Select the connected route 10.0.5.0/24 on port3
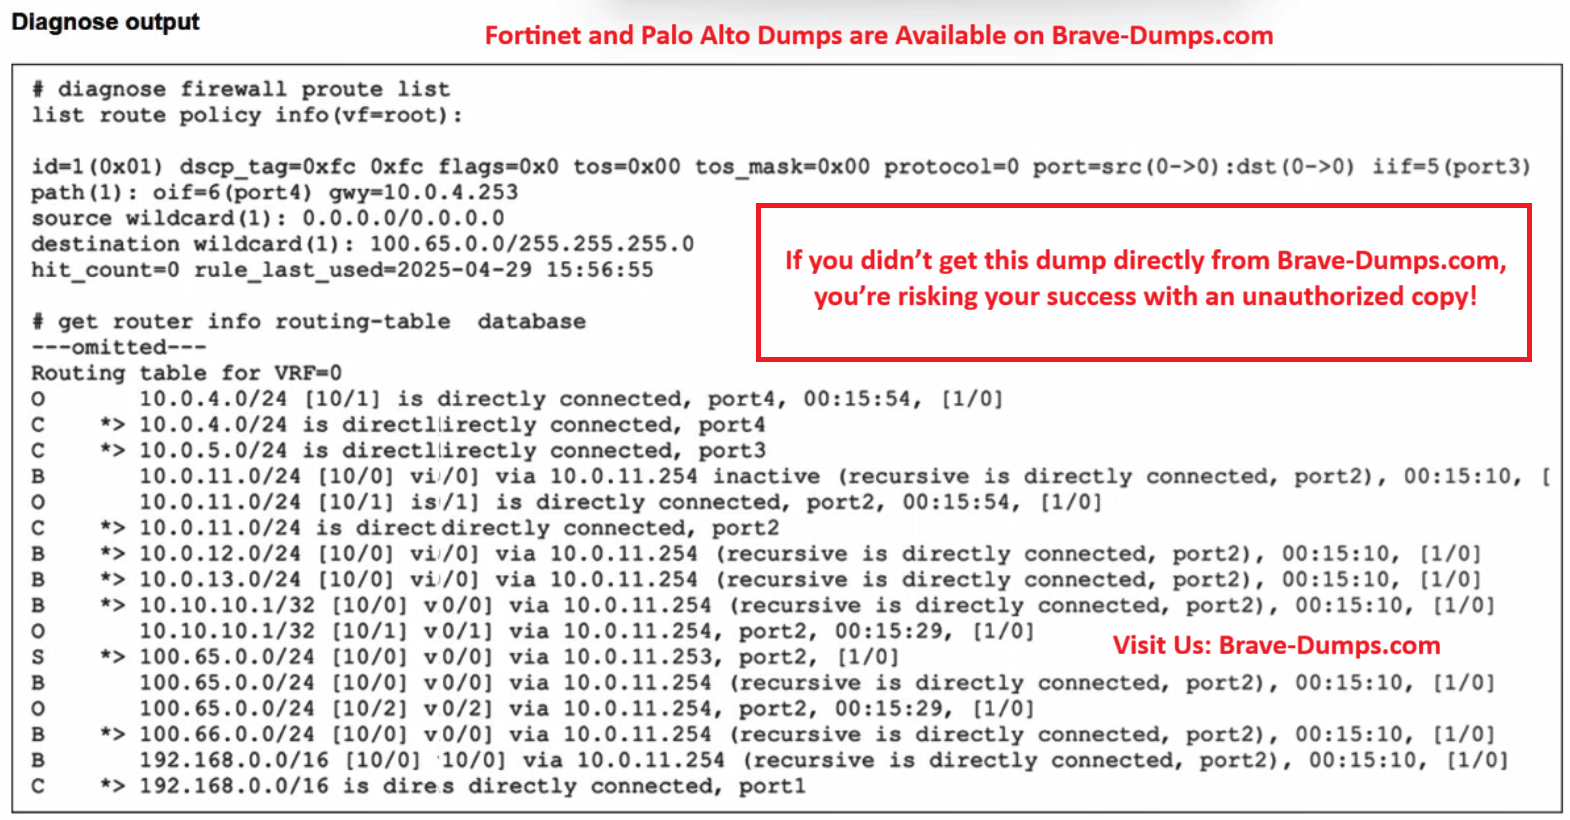This screenshot has width=1570, height=820. (x=450, y=451)
